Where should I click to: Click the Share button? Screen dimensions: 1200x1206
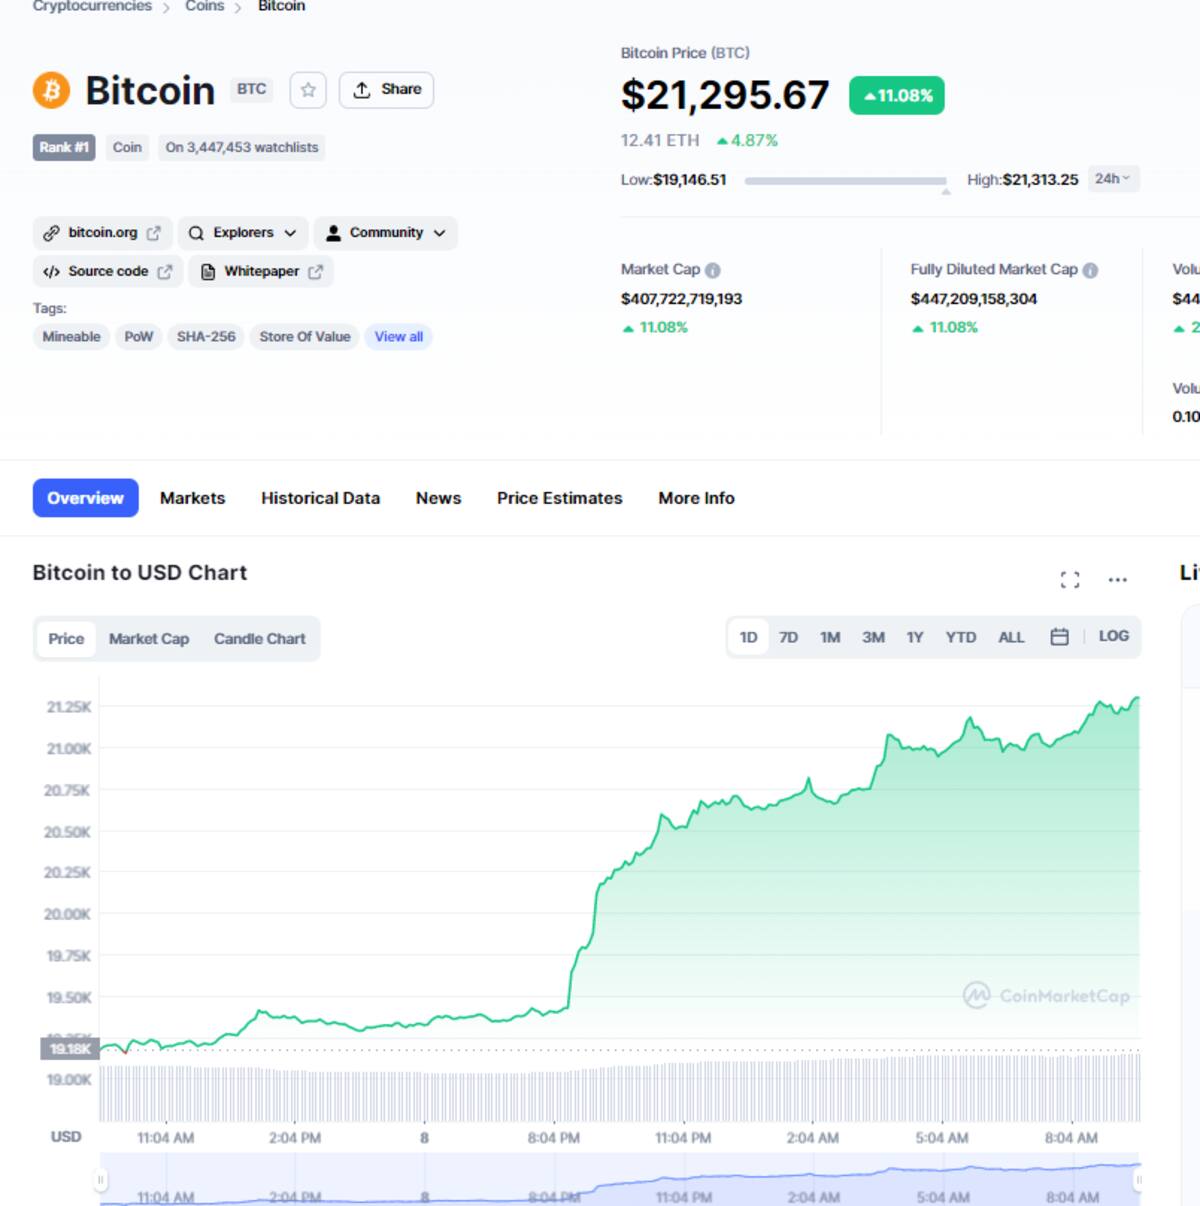[x=387, y=90]
